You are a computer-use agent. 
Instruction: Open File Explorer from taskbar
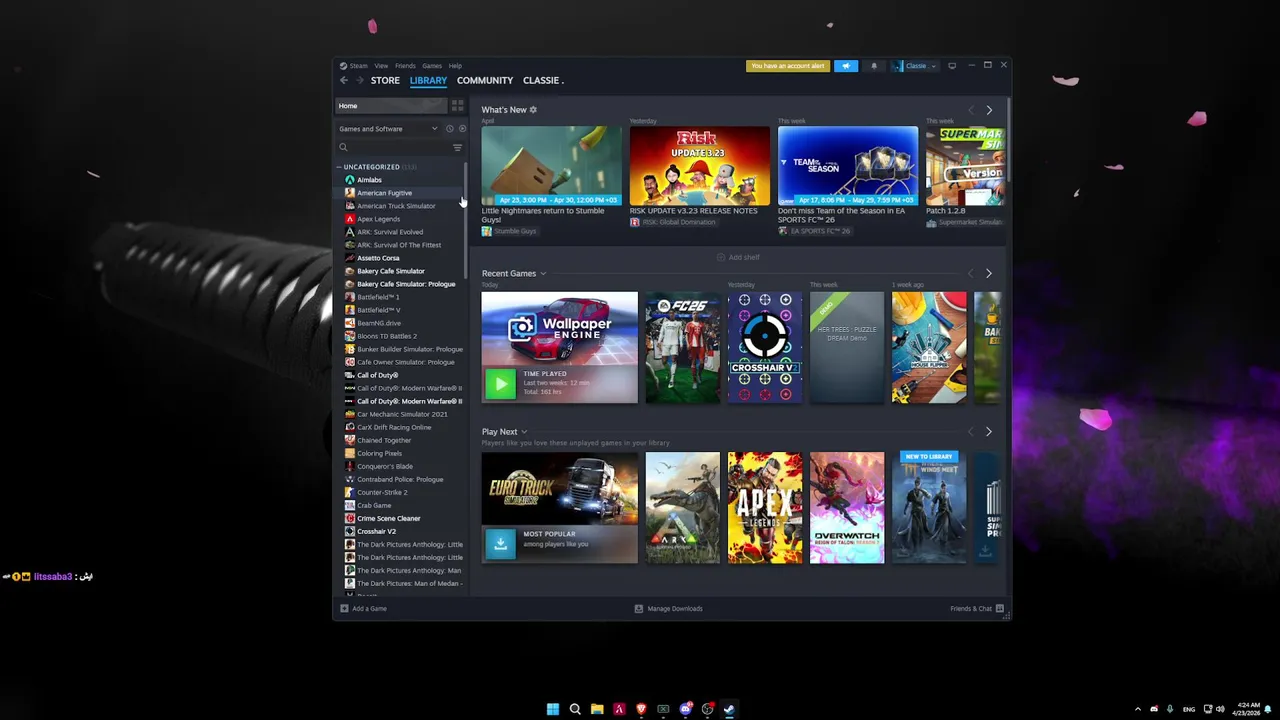tap(597, 709)
